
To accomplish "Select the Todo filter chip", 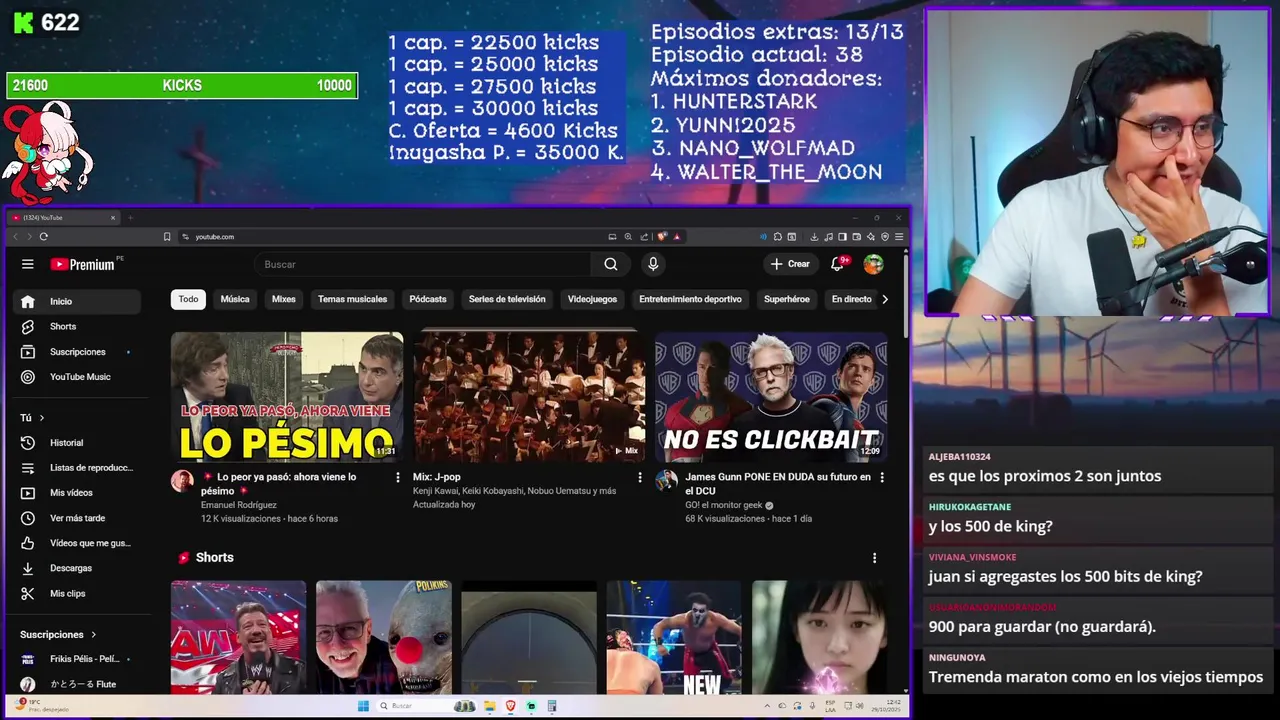I will point(188,299).
